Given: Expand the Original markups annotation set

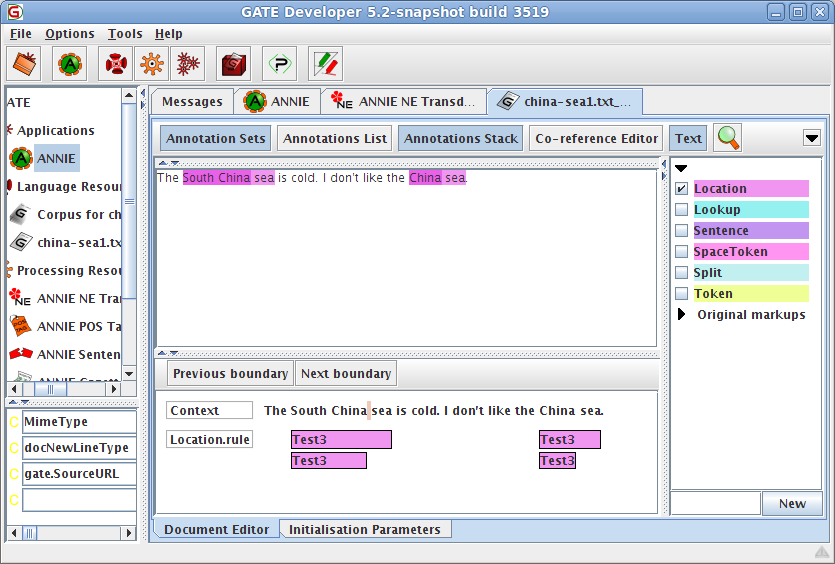Looking at the screenshot, I should tap(681, 314).
